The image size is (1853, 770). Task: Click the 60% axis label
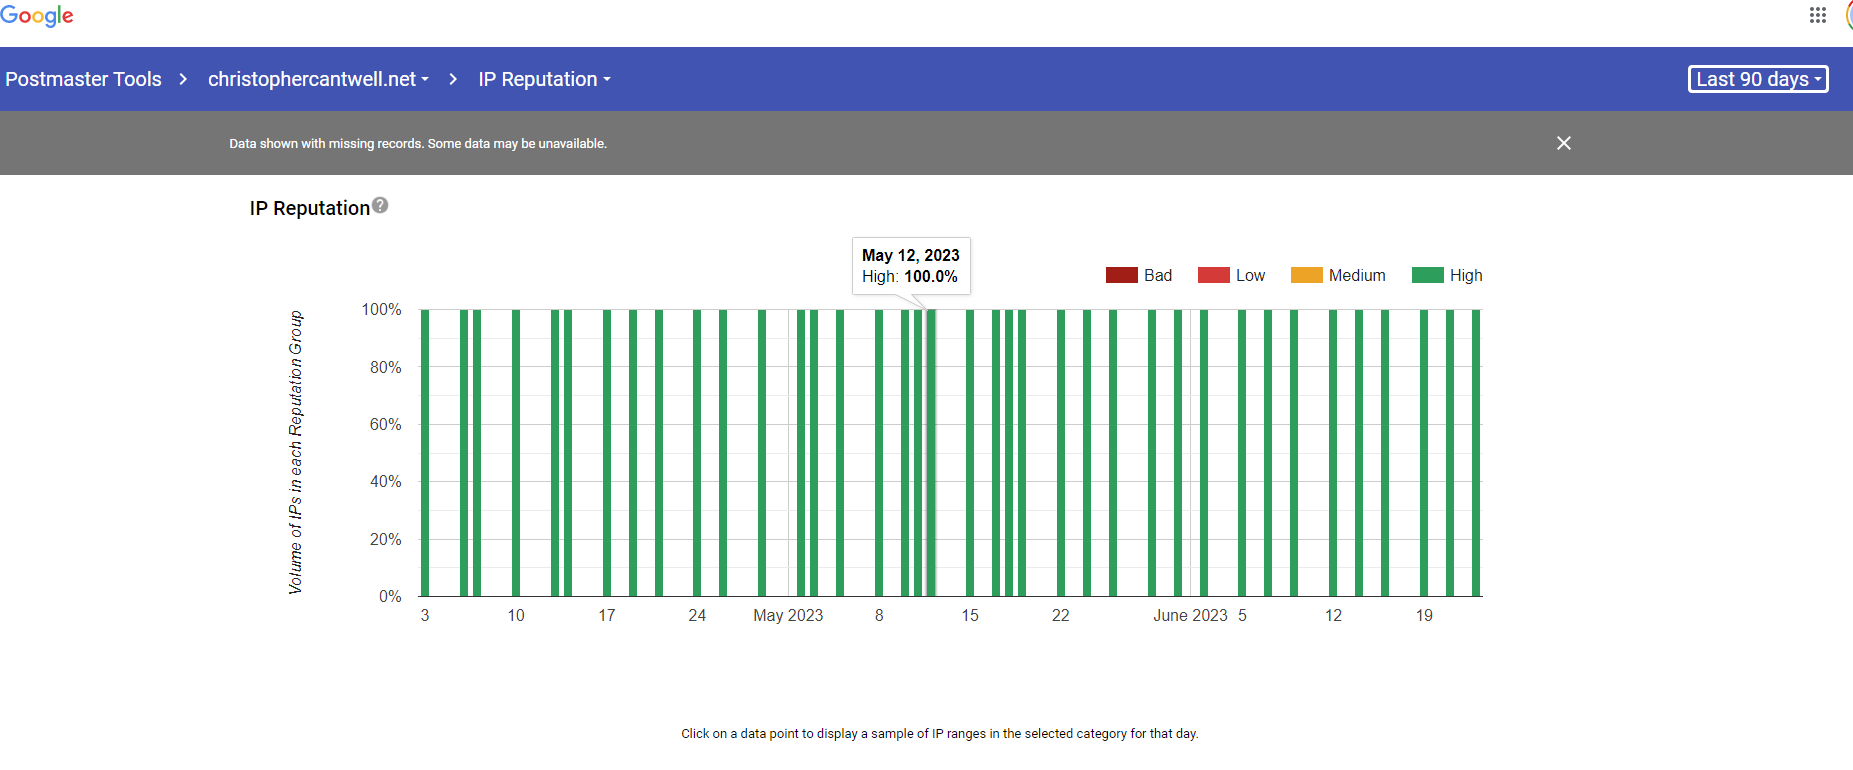click(x=385, y=424)
